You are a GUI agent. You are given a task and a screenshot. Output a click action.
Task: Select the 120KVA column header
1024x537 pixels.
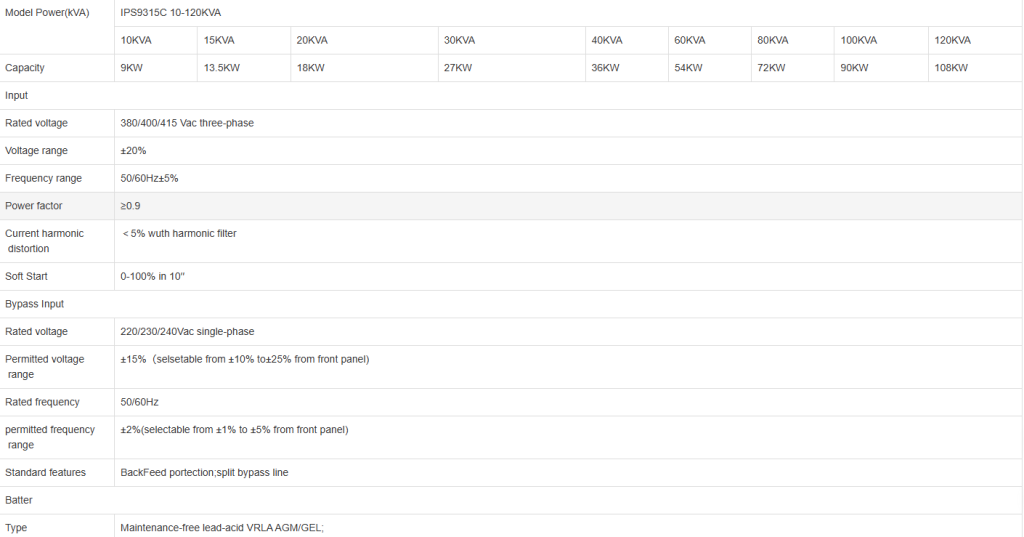tap(952, 40)
